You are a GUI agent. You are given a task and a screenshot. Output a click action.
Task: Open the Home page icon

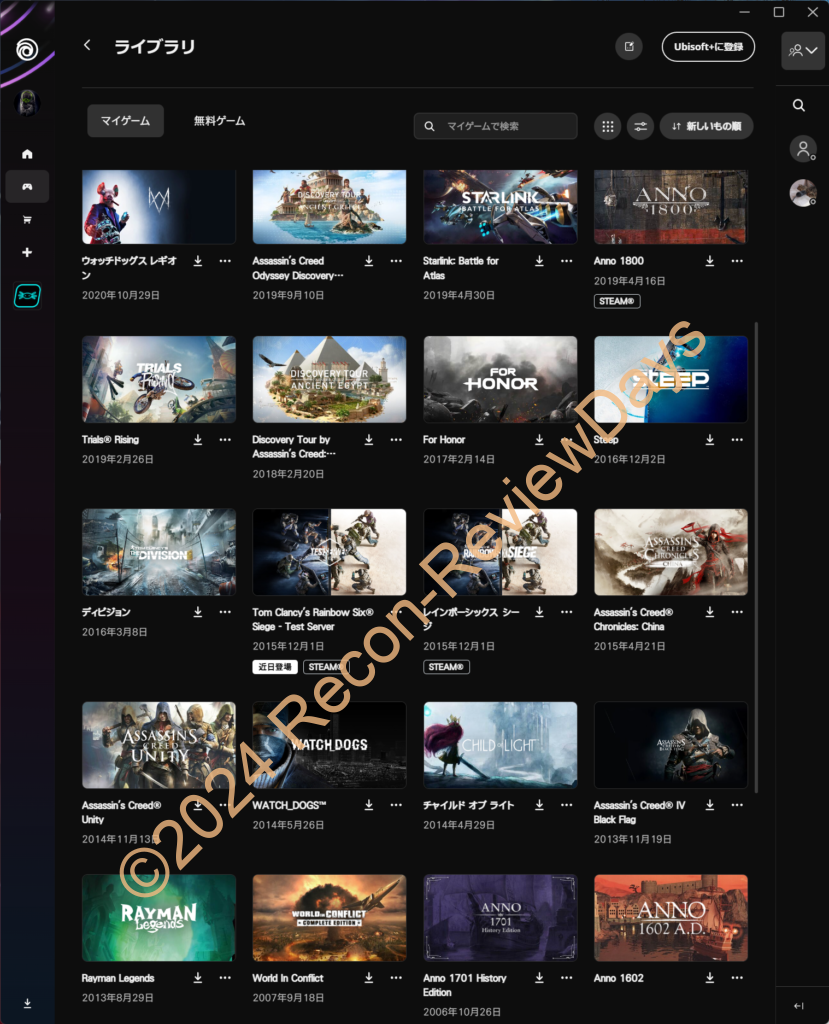pos(27,154)
